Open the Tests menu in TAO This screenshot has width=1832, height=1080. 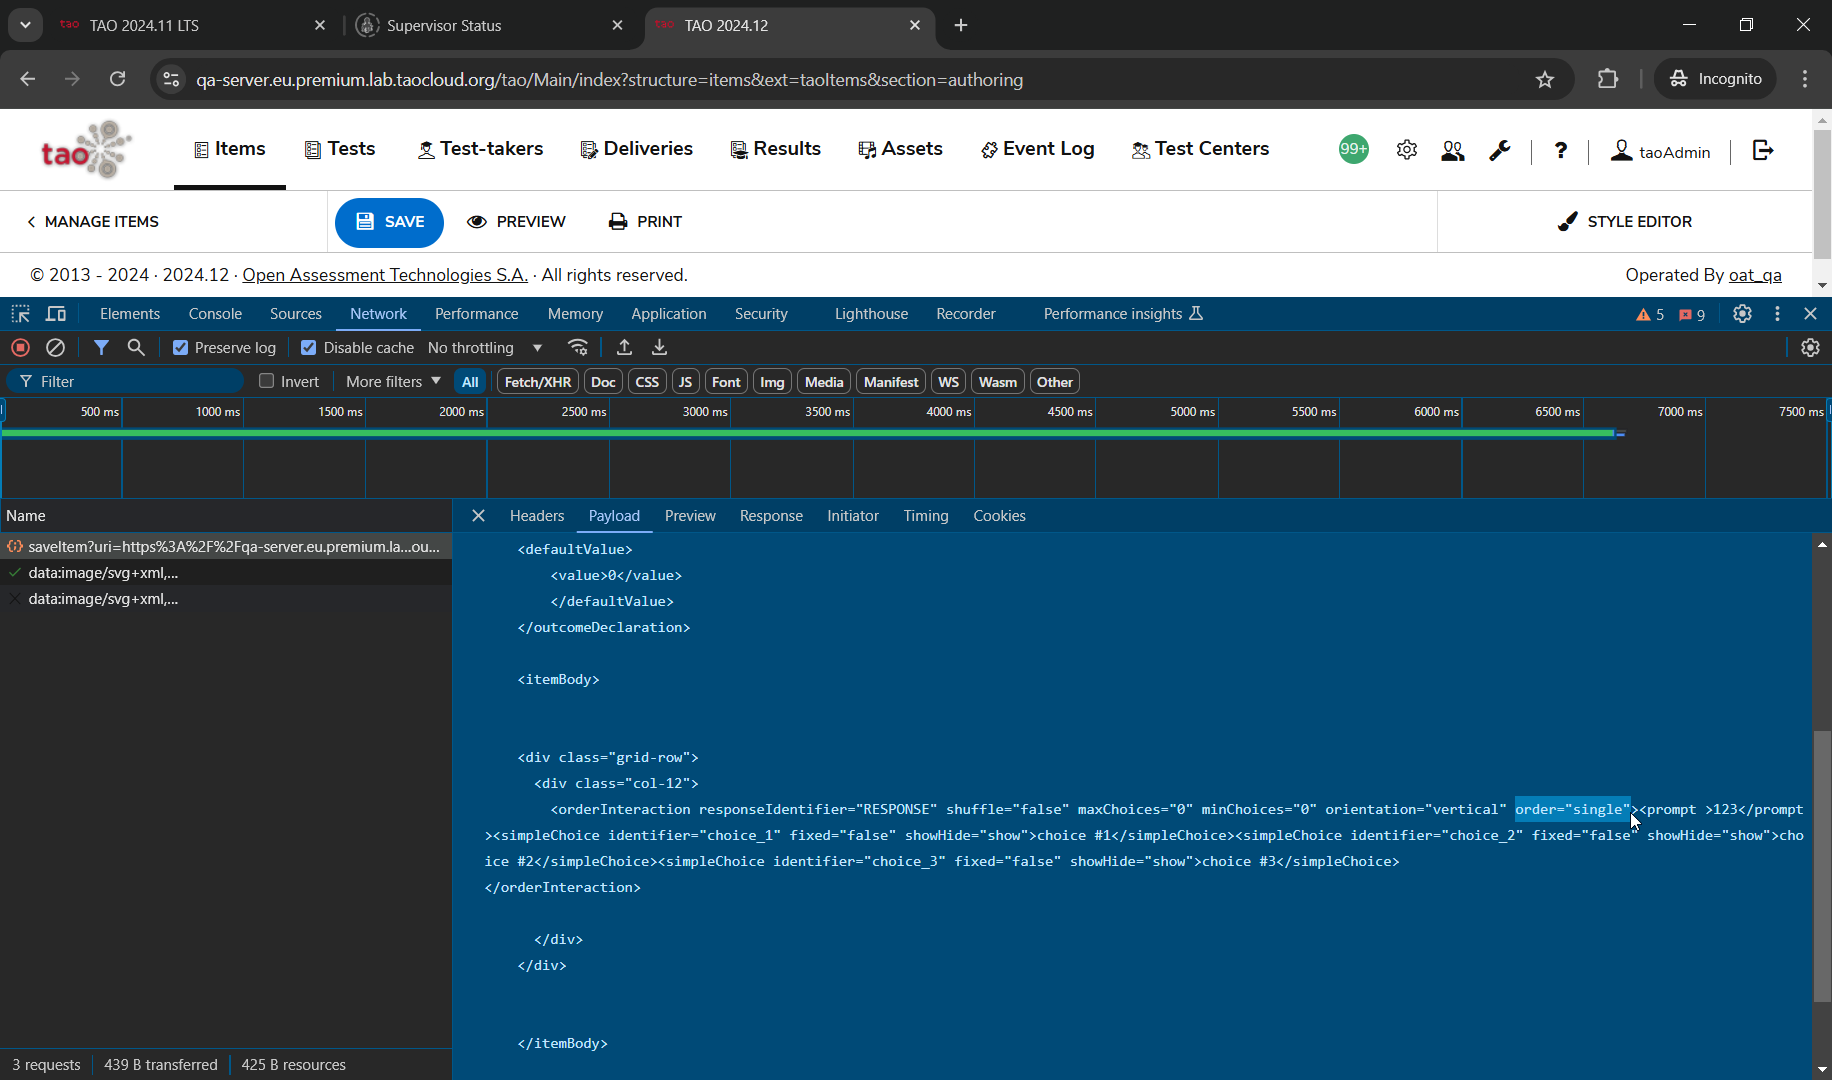coord(340,149)
